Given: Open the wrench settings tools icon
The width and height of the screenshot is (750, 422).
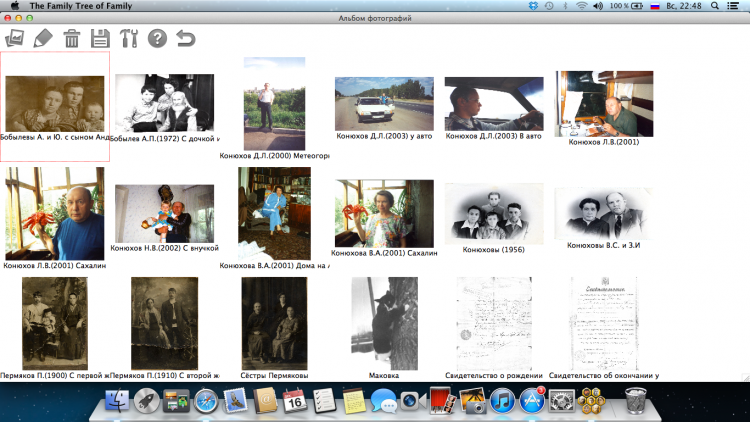Looking at the screenshot, I should coord(129,38).
